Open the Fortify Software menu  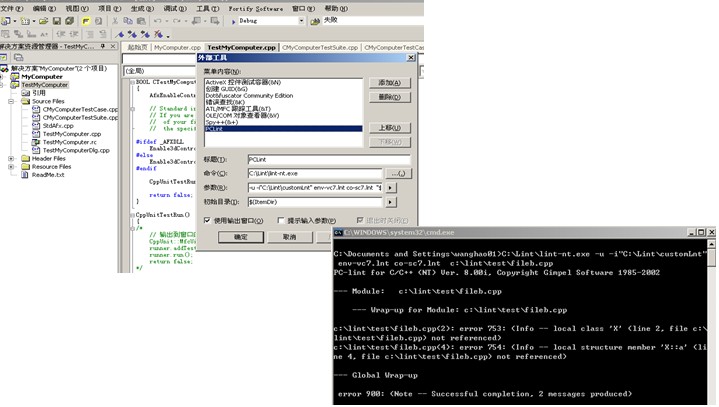point(255,9)
